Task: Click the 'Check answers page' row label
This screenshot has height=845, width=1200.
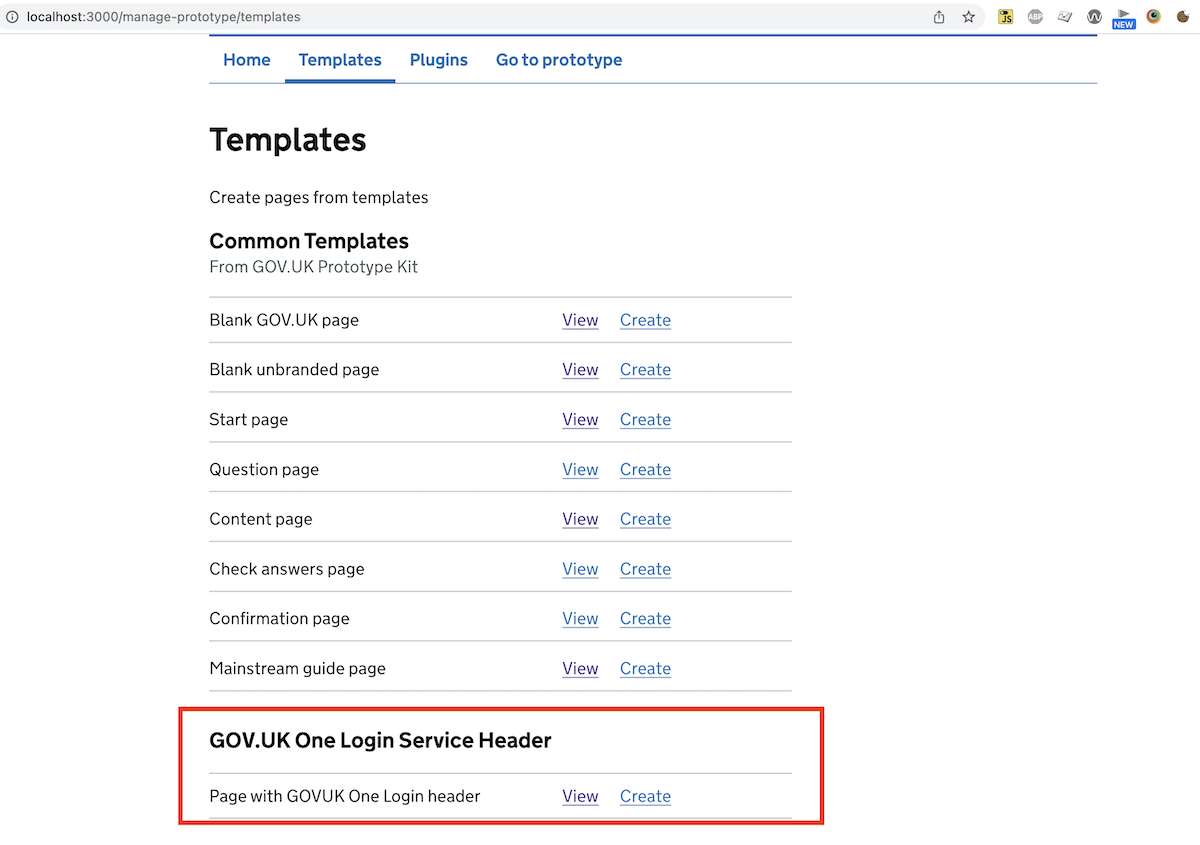Action: coord(287,569)
